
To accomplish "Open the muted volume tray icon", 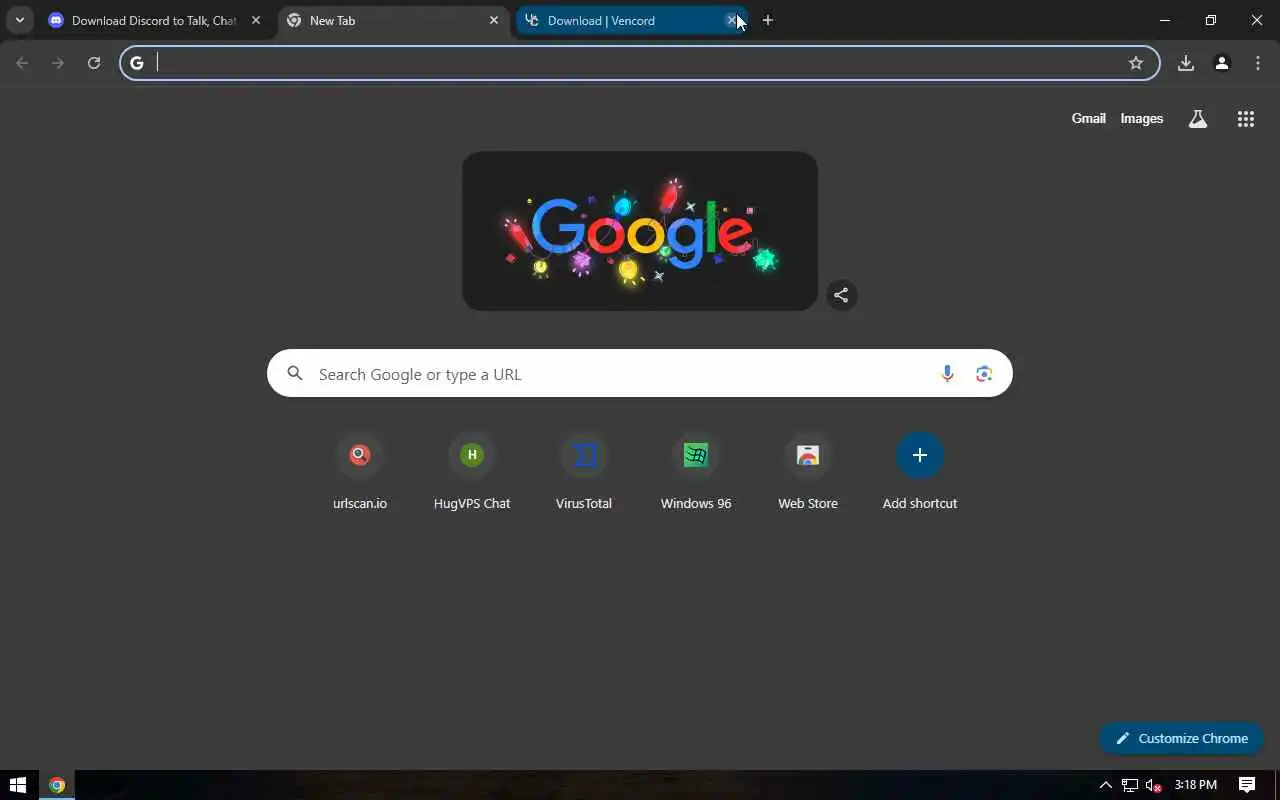I will tap(1154, 785).
